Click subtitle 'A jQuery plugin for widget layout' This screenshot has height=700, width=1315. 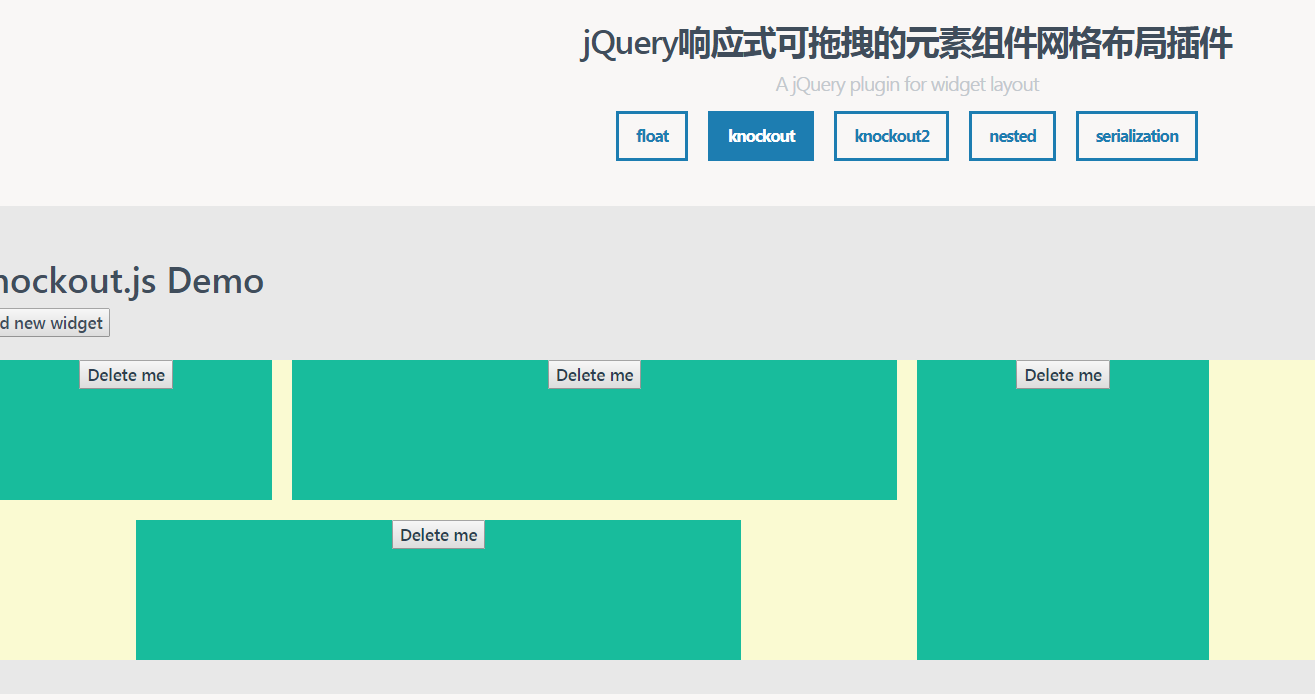tap(907, 85)
